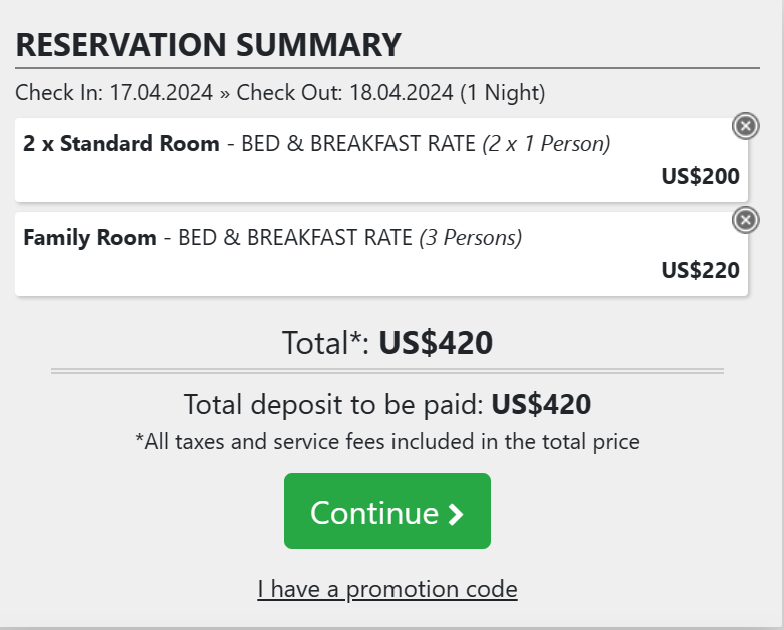Remove the Family Room from the summary
784x630 pixels.
745,220
